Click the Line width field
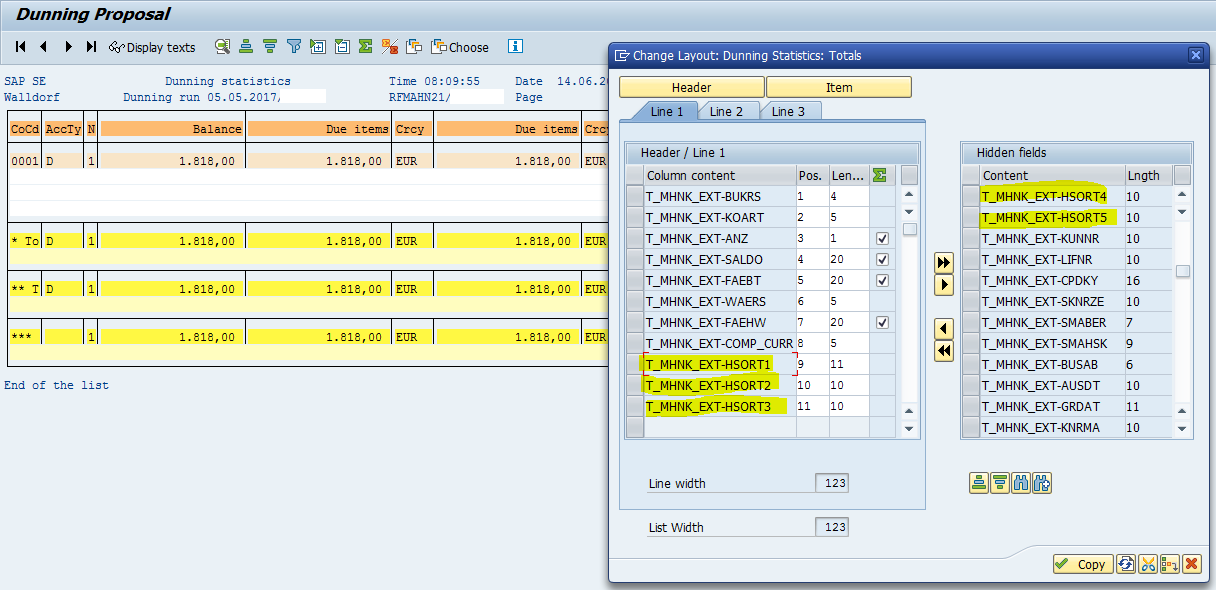1216x590 pixels. pos(832,483)
